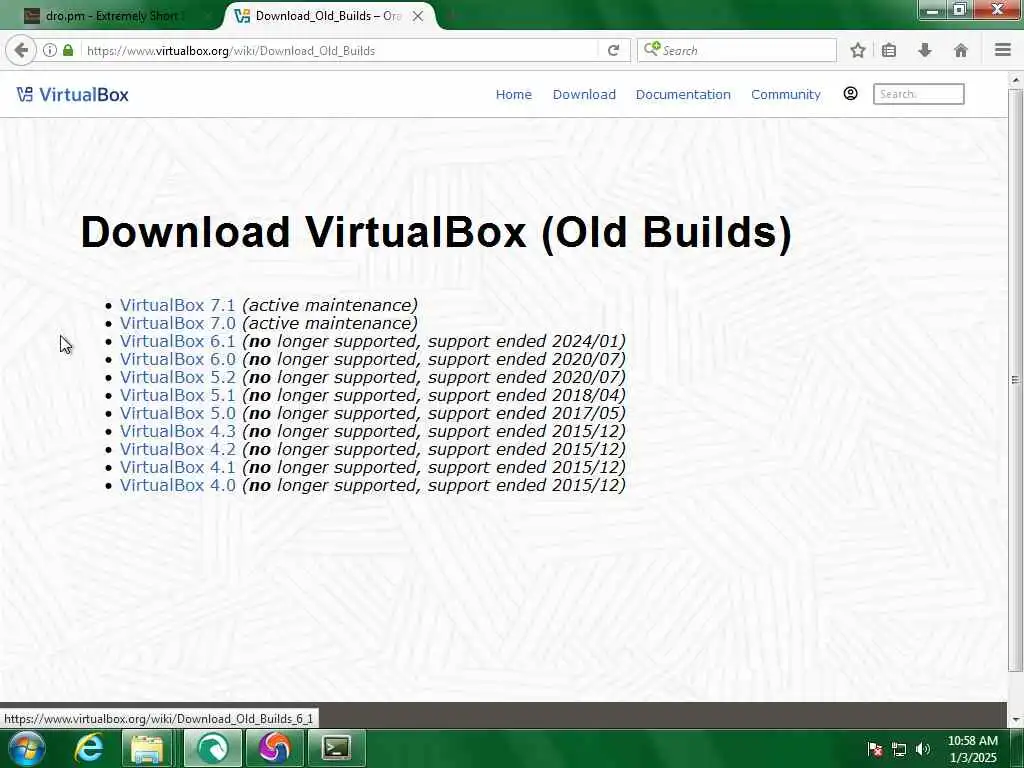Focus the VirtualBox site search box

(x=918, y=94)
